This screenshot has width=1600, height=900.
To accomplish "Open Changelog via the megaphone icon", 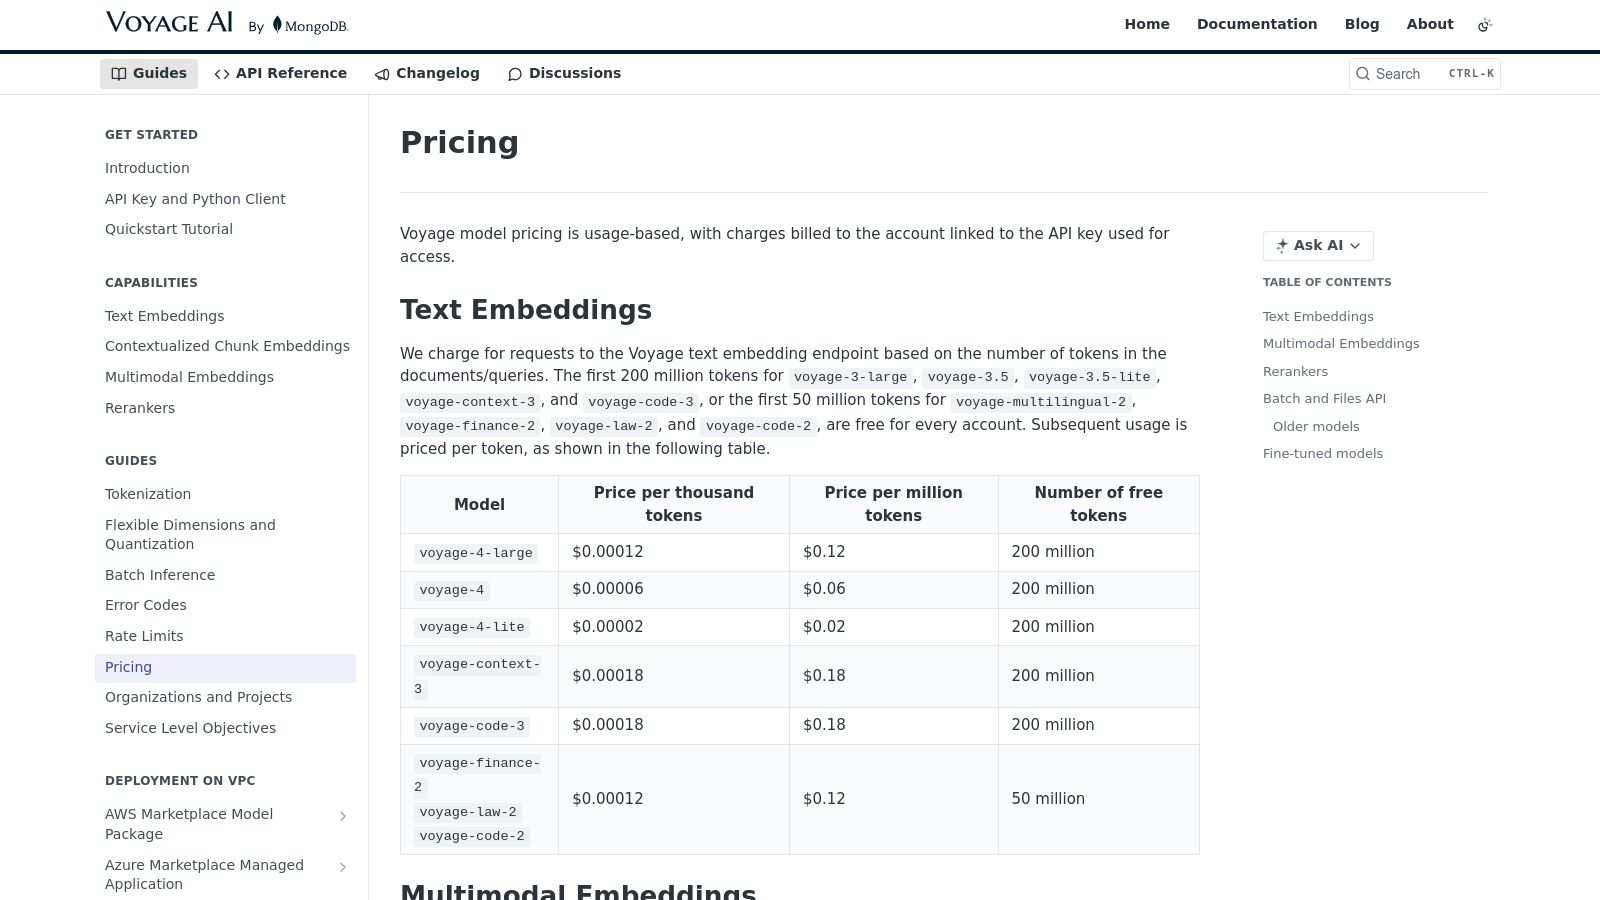I will [382, 74].
